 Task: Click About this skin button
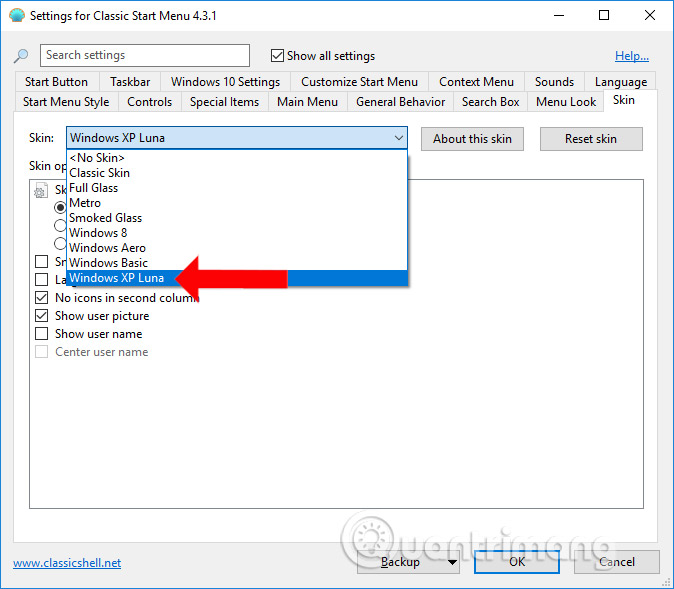tap(472, 139)
